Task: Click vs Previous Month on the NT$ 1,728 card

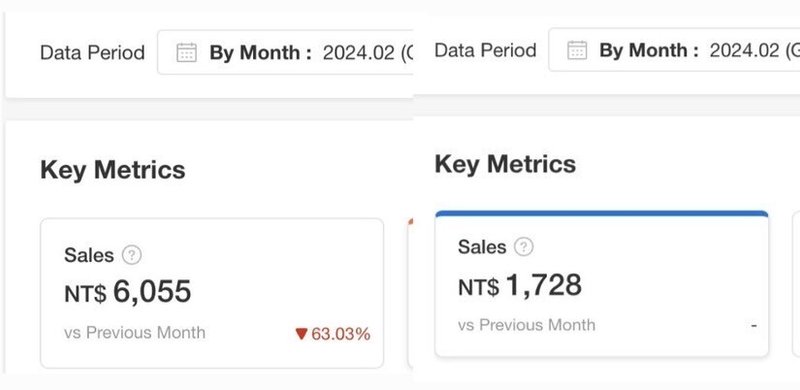Action: (527, 325)
